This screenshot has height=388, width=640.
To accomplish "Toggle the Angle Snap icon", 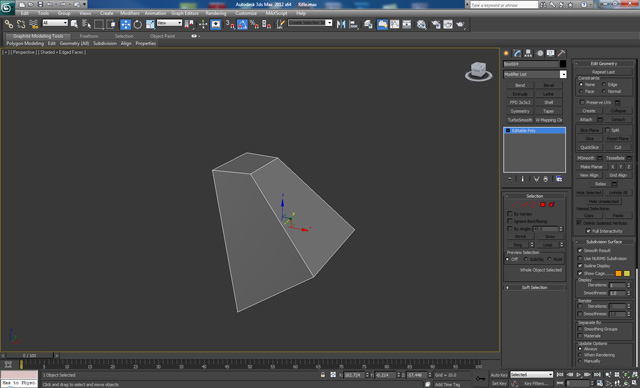I will click(242, 24).
